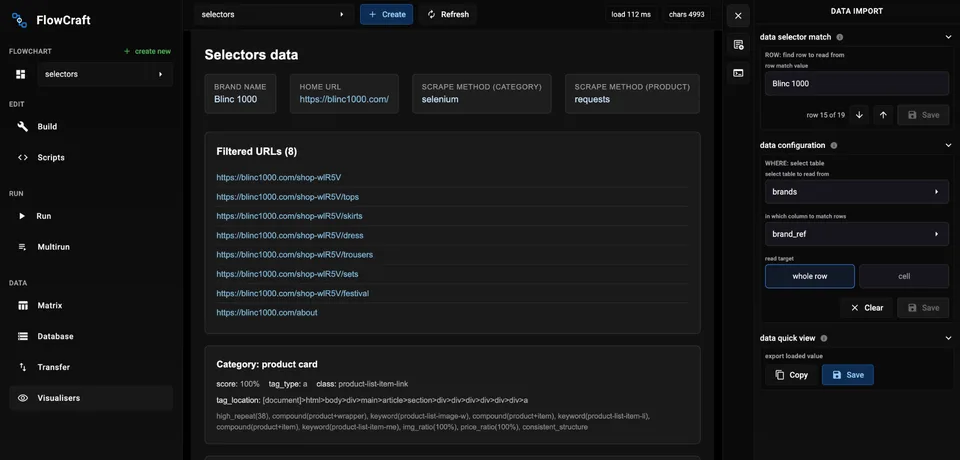The image size is (960, 460).
Task: Click the load 112 ms indicator
Action: 631,14
